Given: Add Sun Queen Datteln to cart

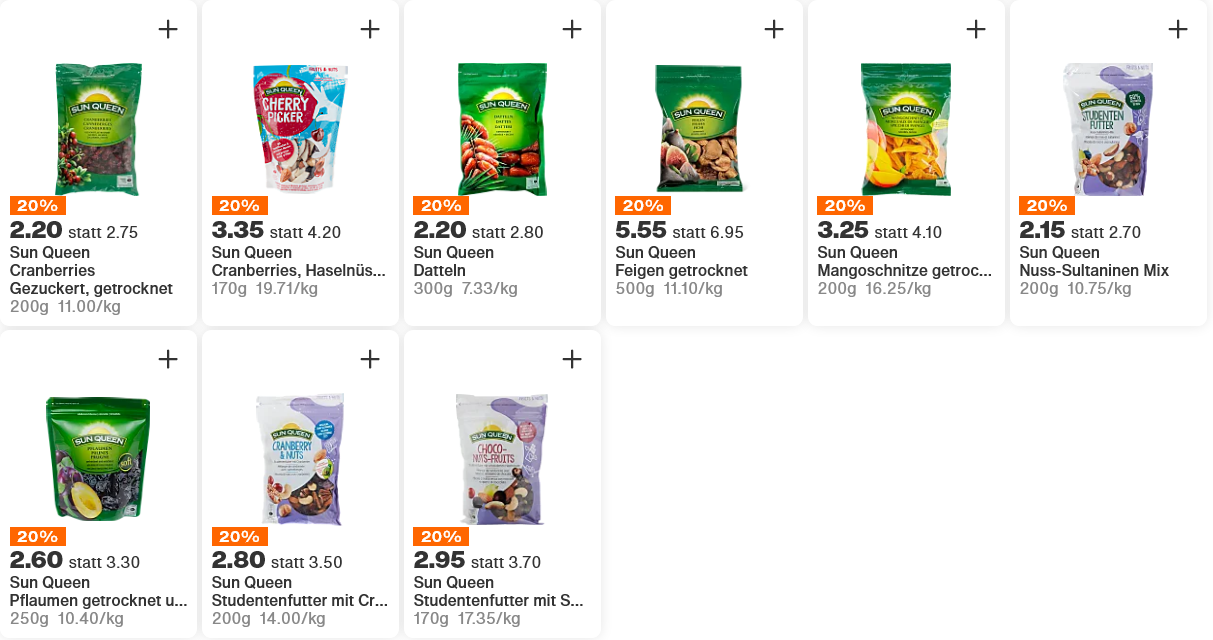Looking at the screenshot, I should 572,29.
